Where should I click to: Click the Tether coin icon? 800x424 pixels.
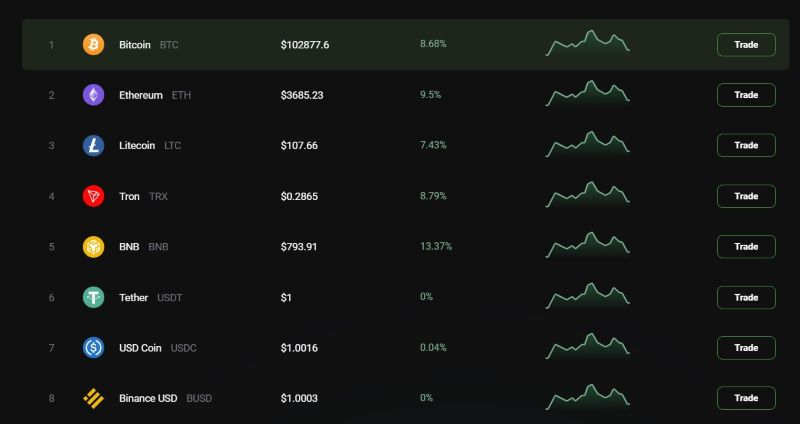tap(93, 297)
